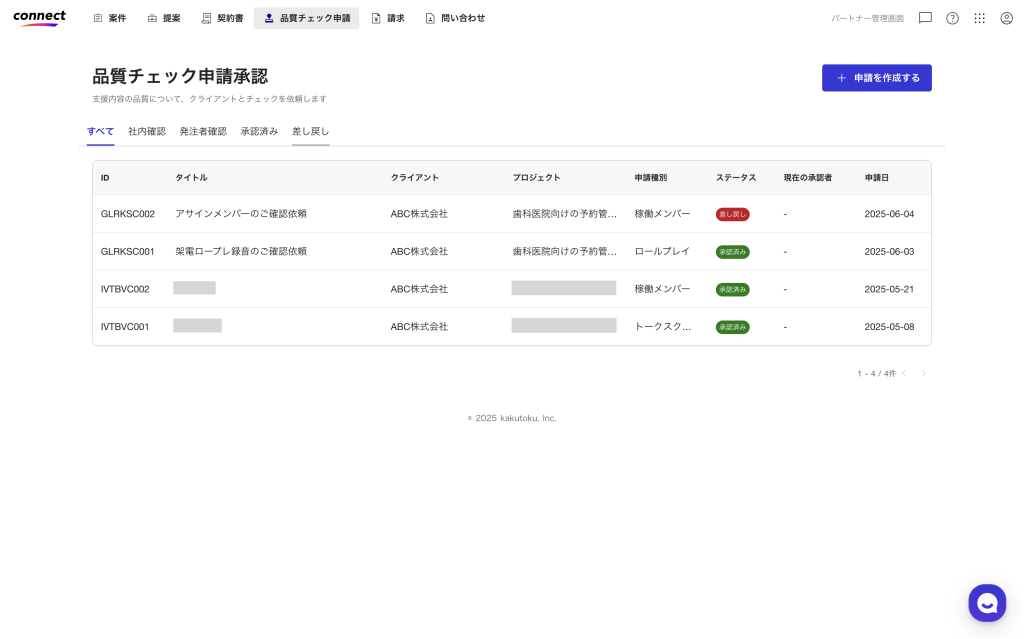The height and width of the screenshot is (639, 1024).
Task: Switch to the 社内確認 tab
Action: pos(147,131)
